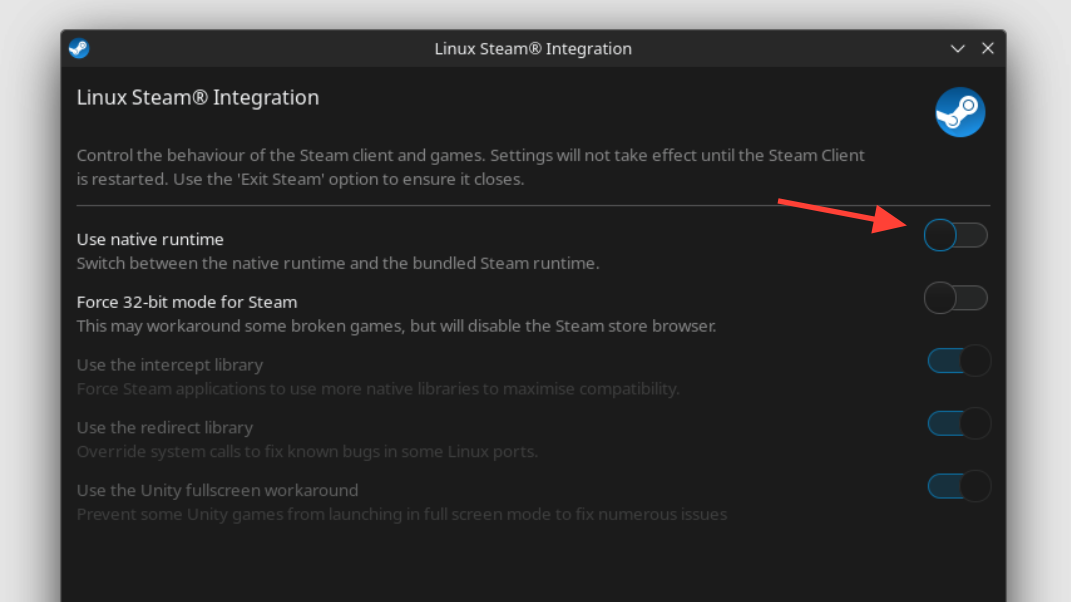1071x602 pixels.
Task: Toggle the intercept library switch
Action: pos(959,361)
